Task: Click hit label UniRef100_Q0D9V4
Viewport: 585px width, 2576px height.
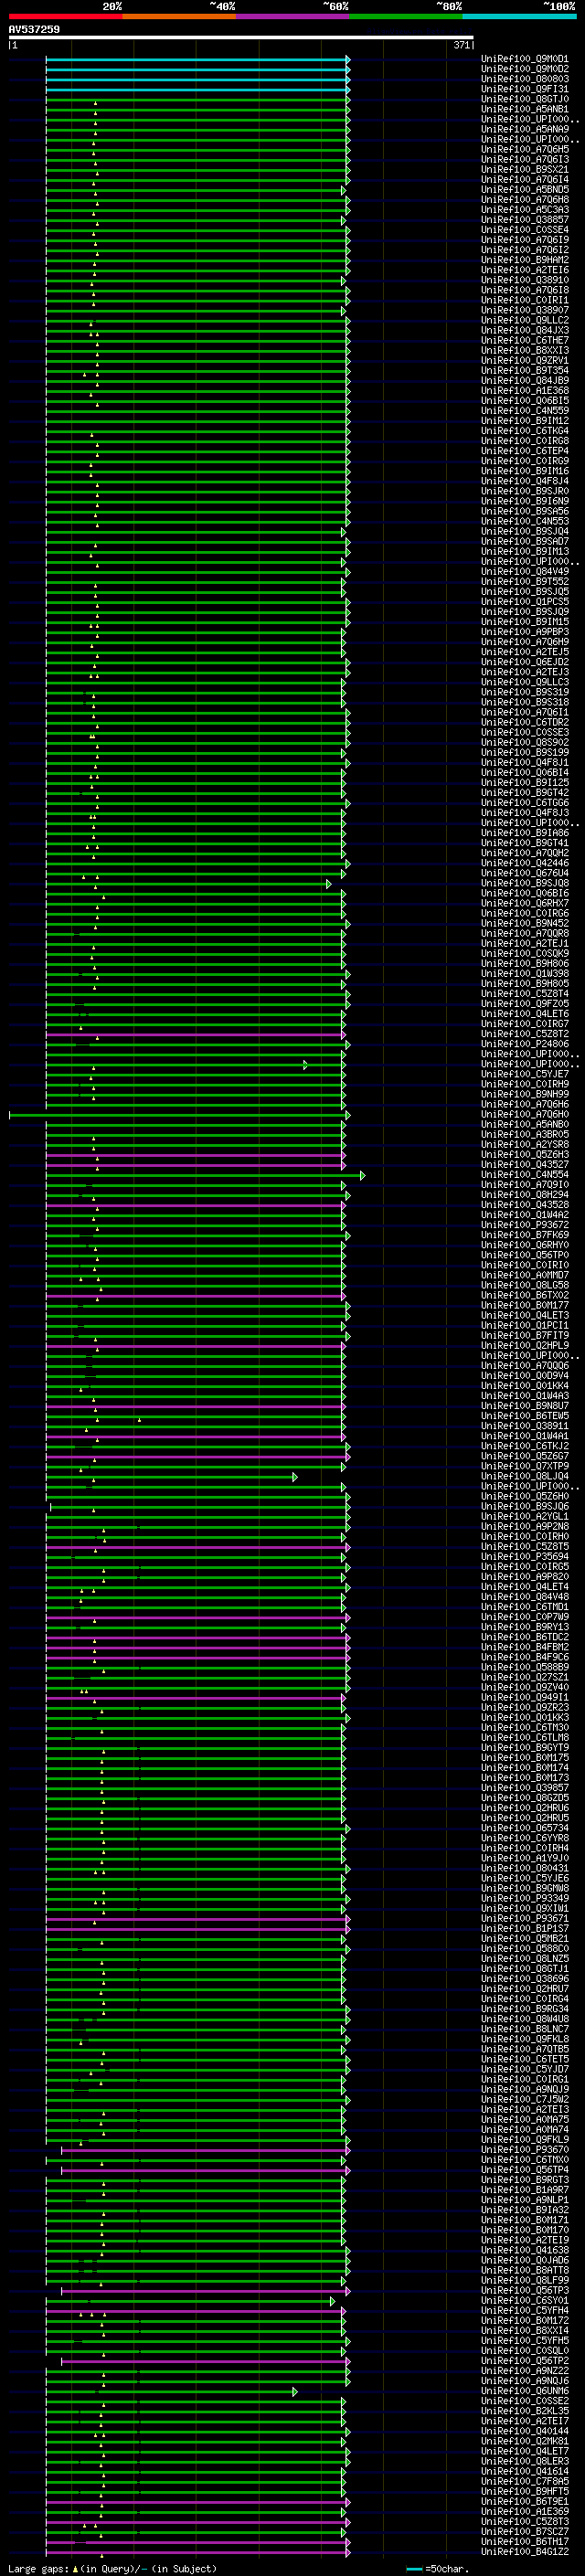Action: coord(525,1375)
